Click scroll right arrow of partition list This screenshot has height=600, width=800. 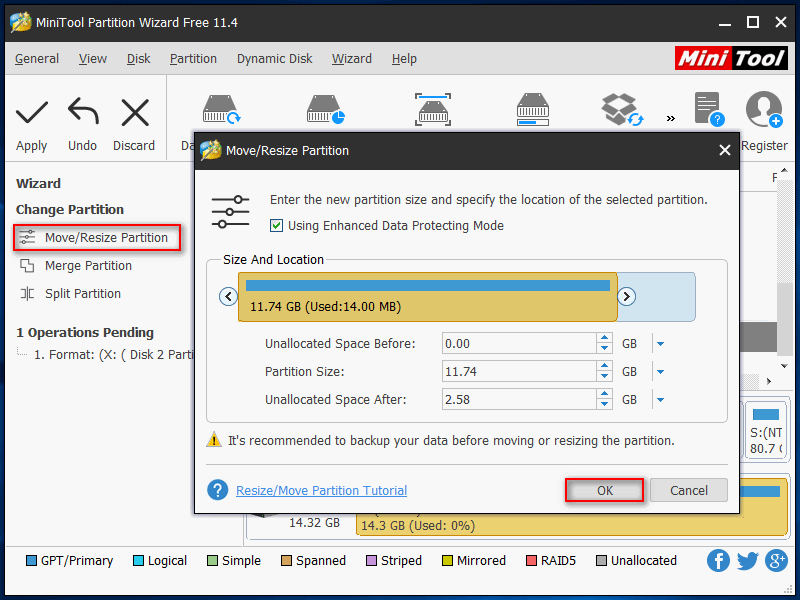pyautogui.click(x=769, y=381)
